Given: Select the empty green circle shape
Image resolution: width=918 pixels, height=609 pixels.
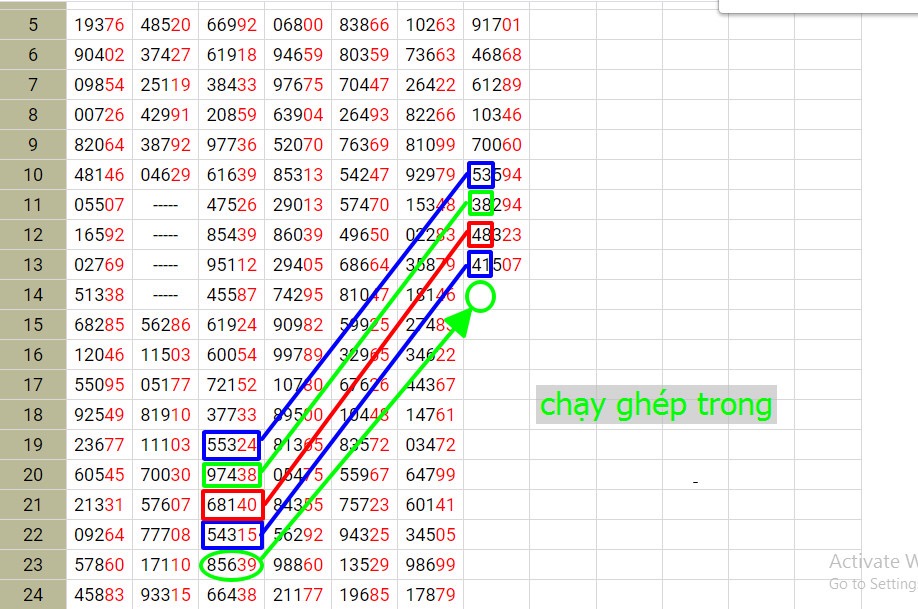Looking at the screenshot, I should pyautogui.click(x=481, y=296).
